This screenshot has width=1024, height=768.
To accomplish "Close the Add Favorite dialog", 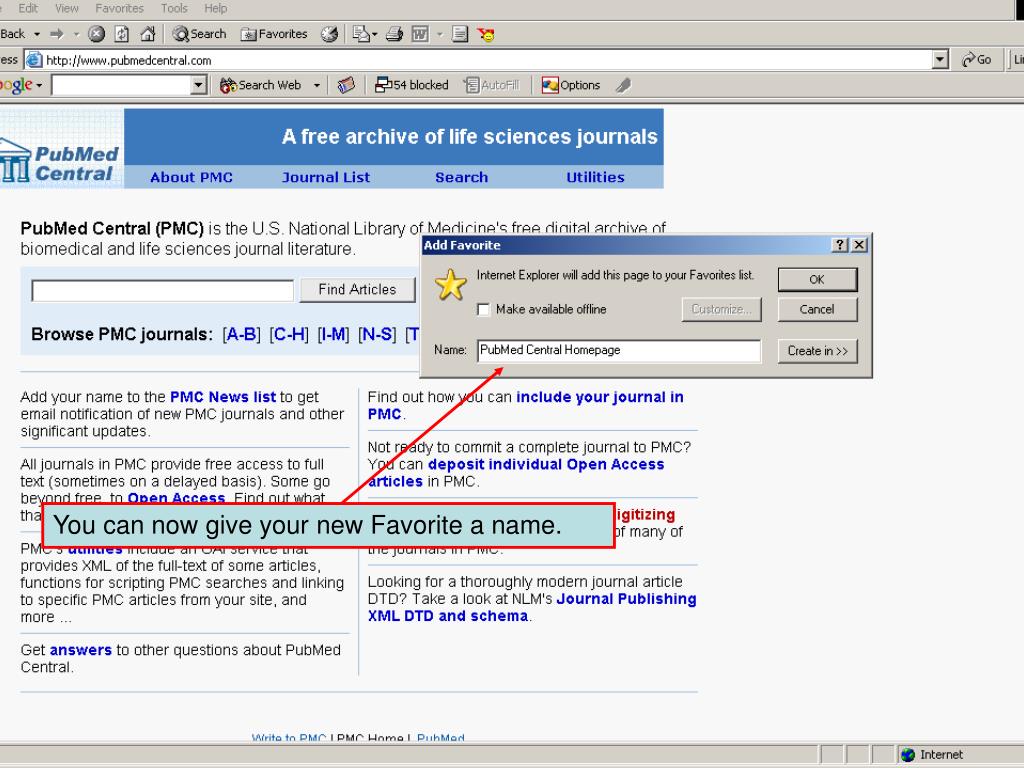I will pos(859,245).
